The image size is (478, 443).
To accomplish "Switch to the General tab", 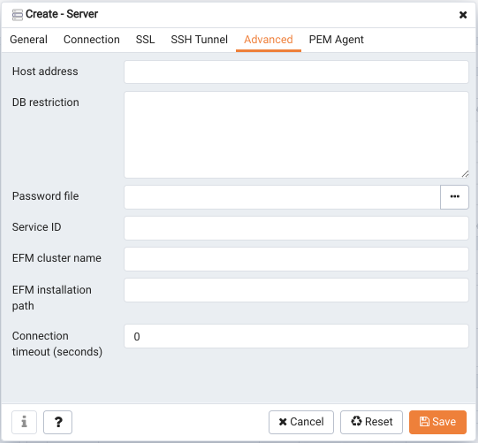I will point(29,39).
